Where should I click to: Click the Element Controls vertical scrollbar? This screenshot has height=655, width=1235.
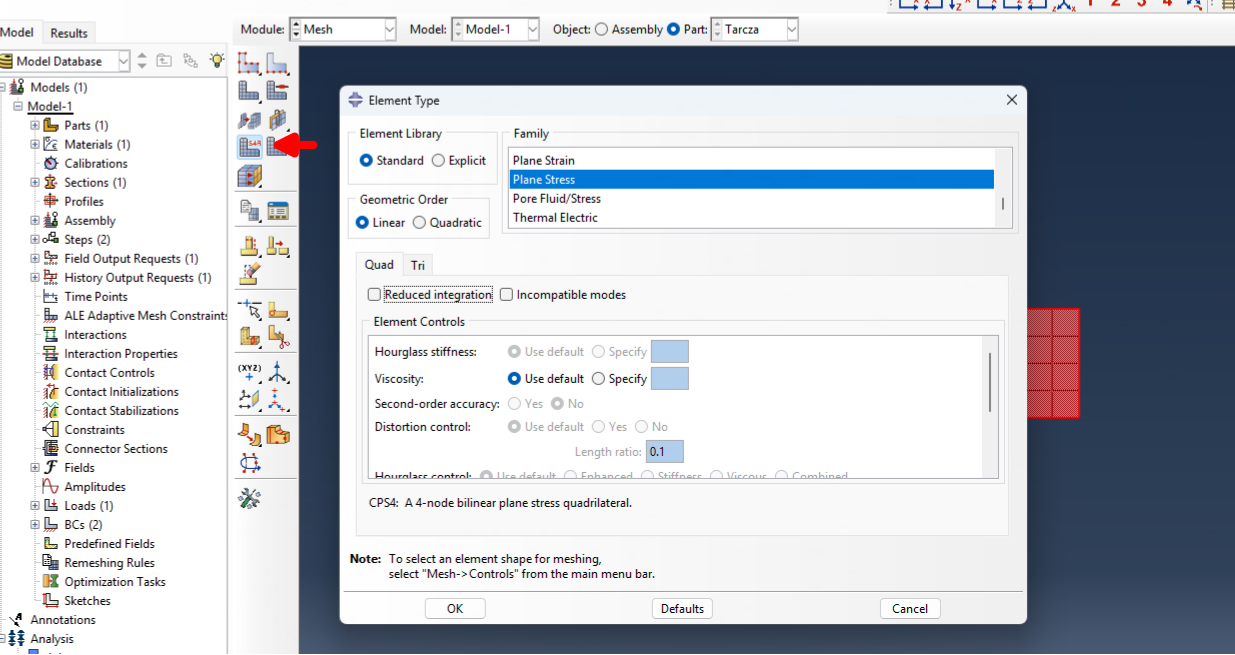[991, 382]
